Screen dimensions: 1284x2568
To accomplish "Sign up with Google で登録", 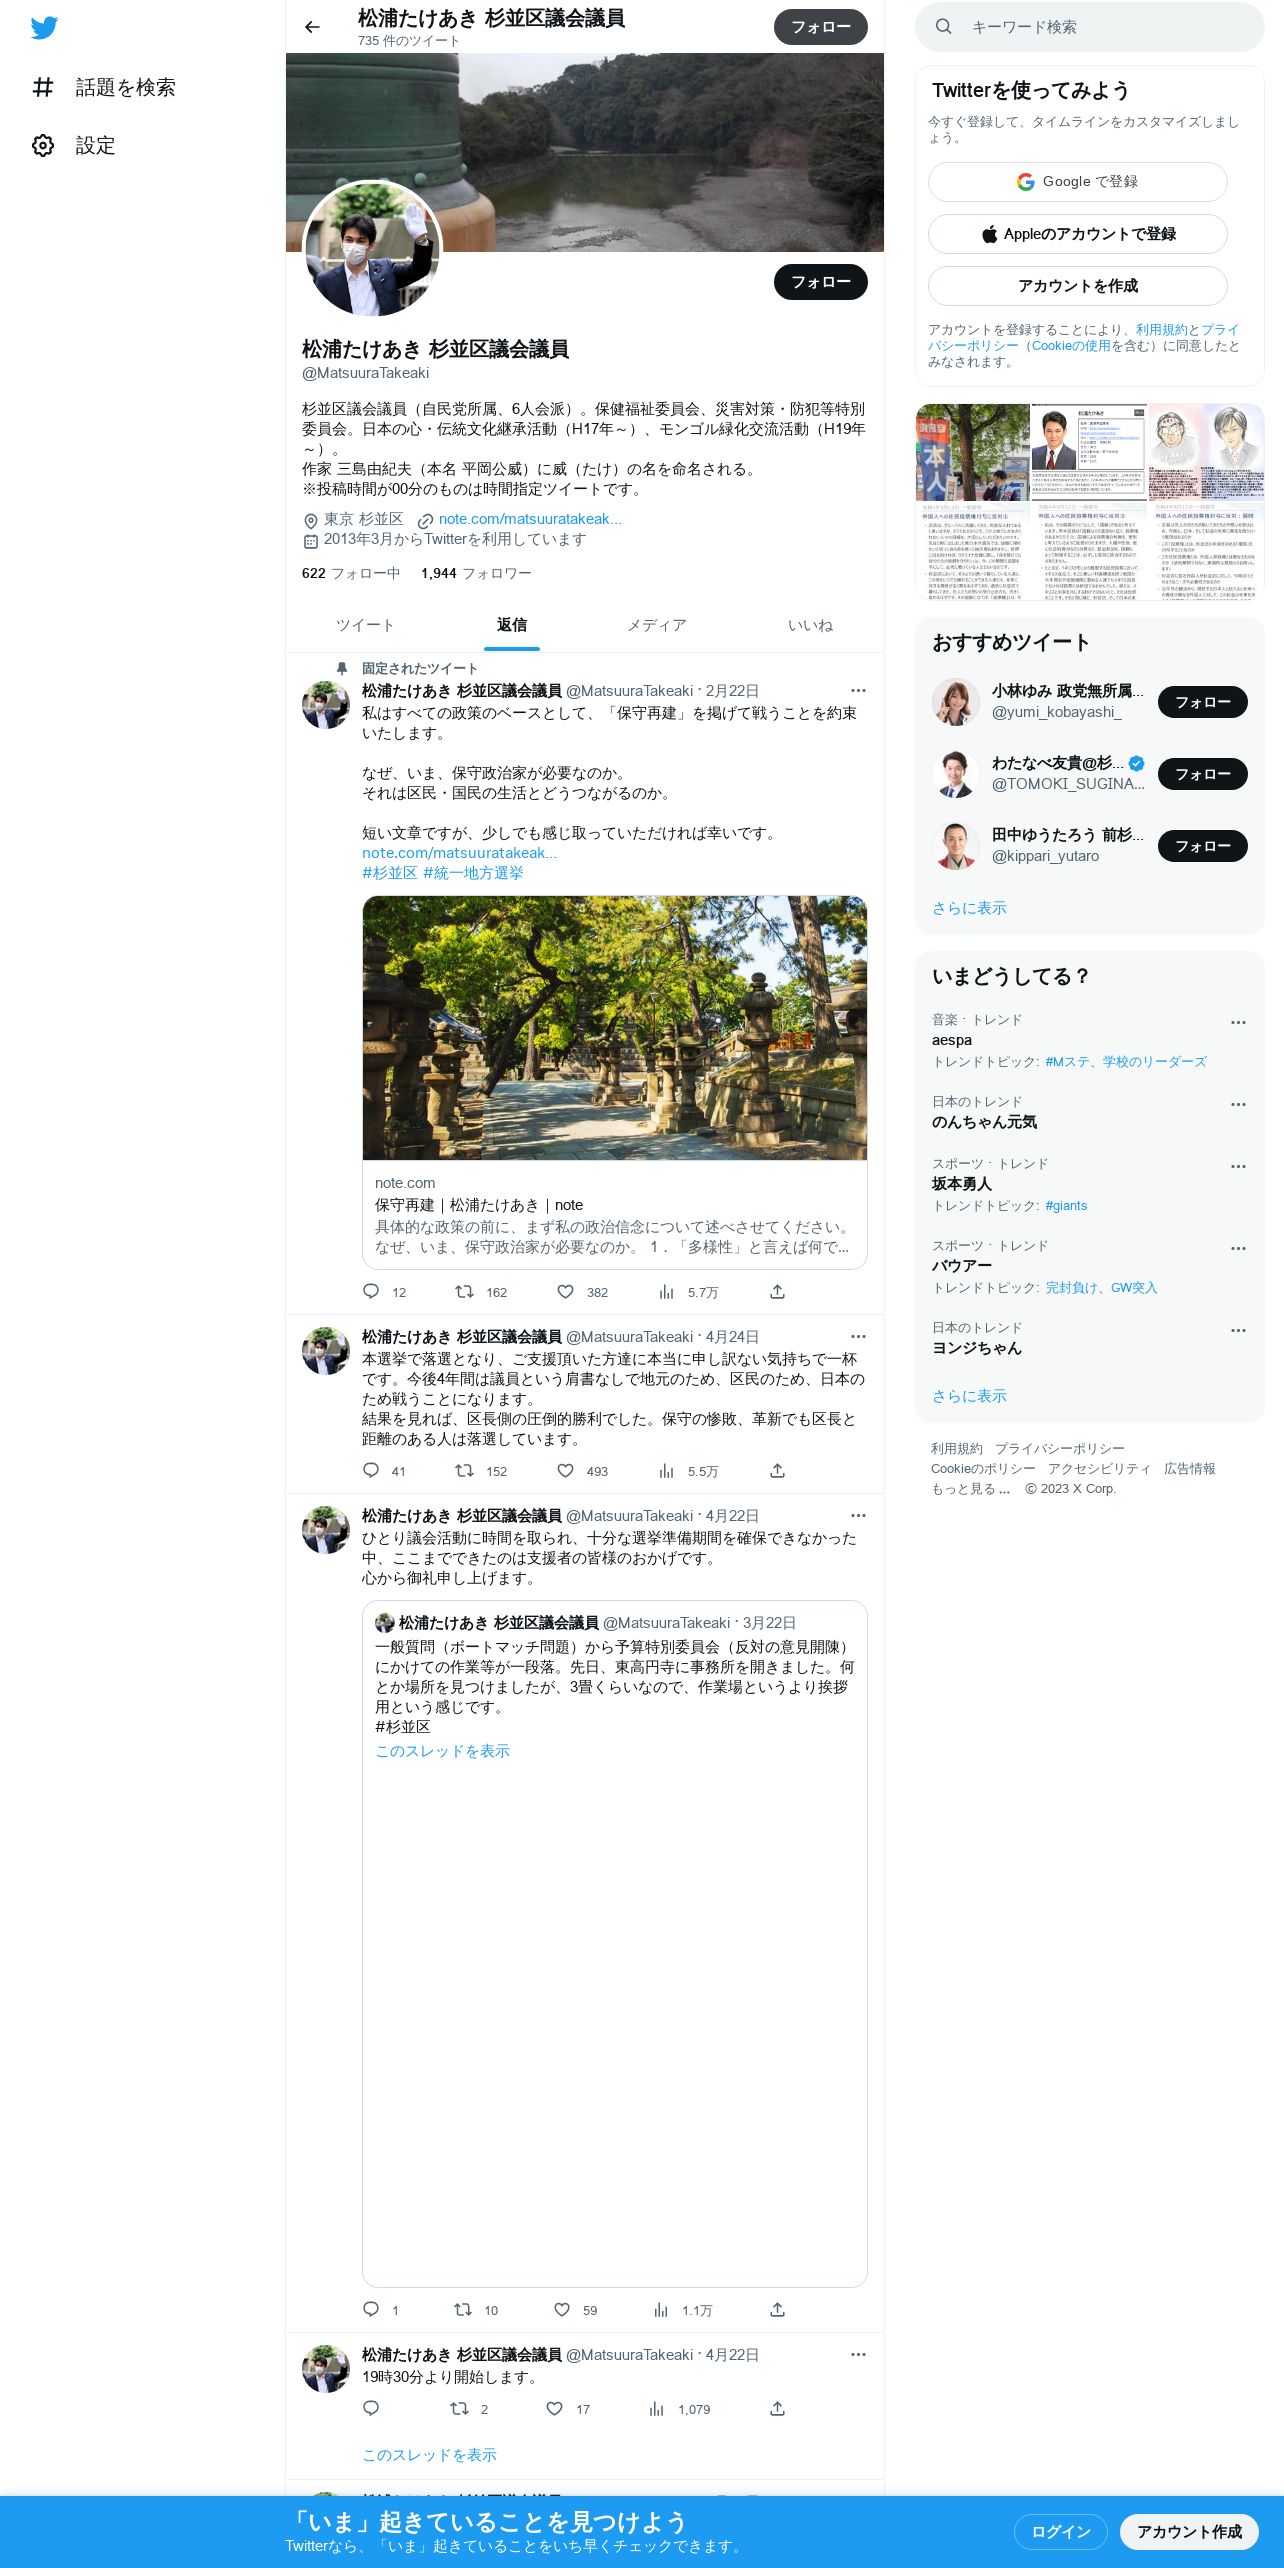I will tap(1078, 182).
